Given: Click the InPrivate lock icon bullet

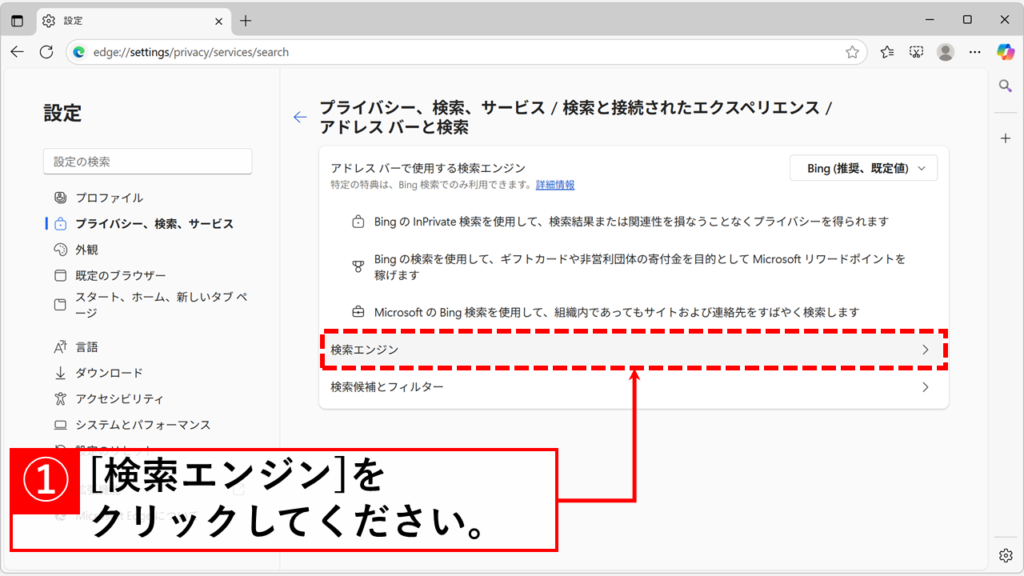Looking at the screenshot, I should point(358,222).
